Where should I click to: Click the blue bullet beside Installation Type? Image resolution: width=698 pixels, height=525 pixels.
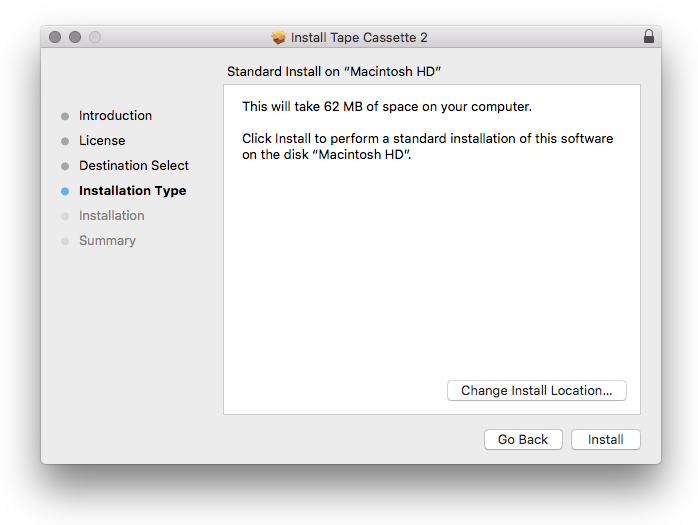click(65, 191)
